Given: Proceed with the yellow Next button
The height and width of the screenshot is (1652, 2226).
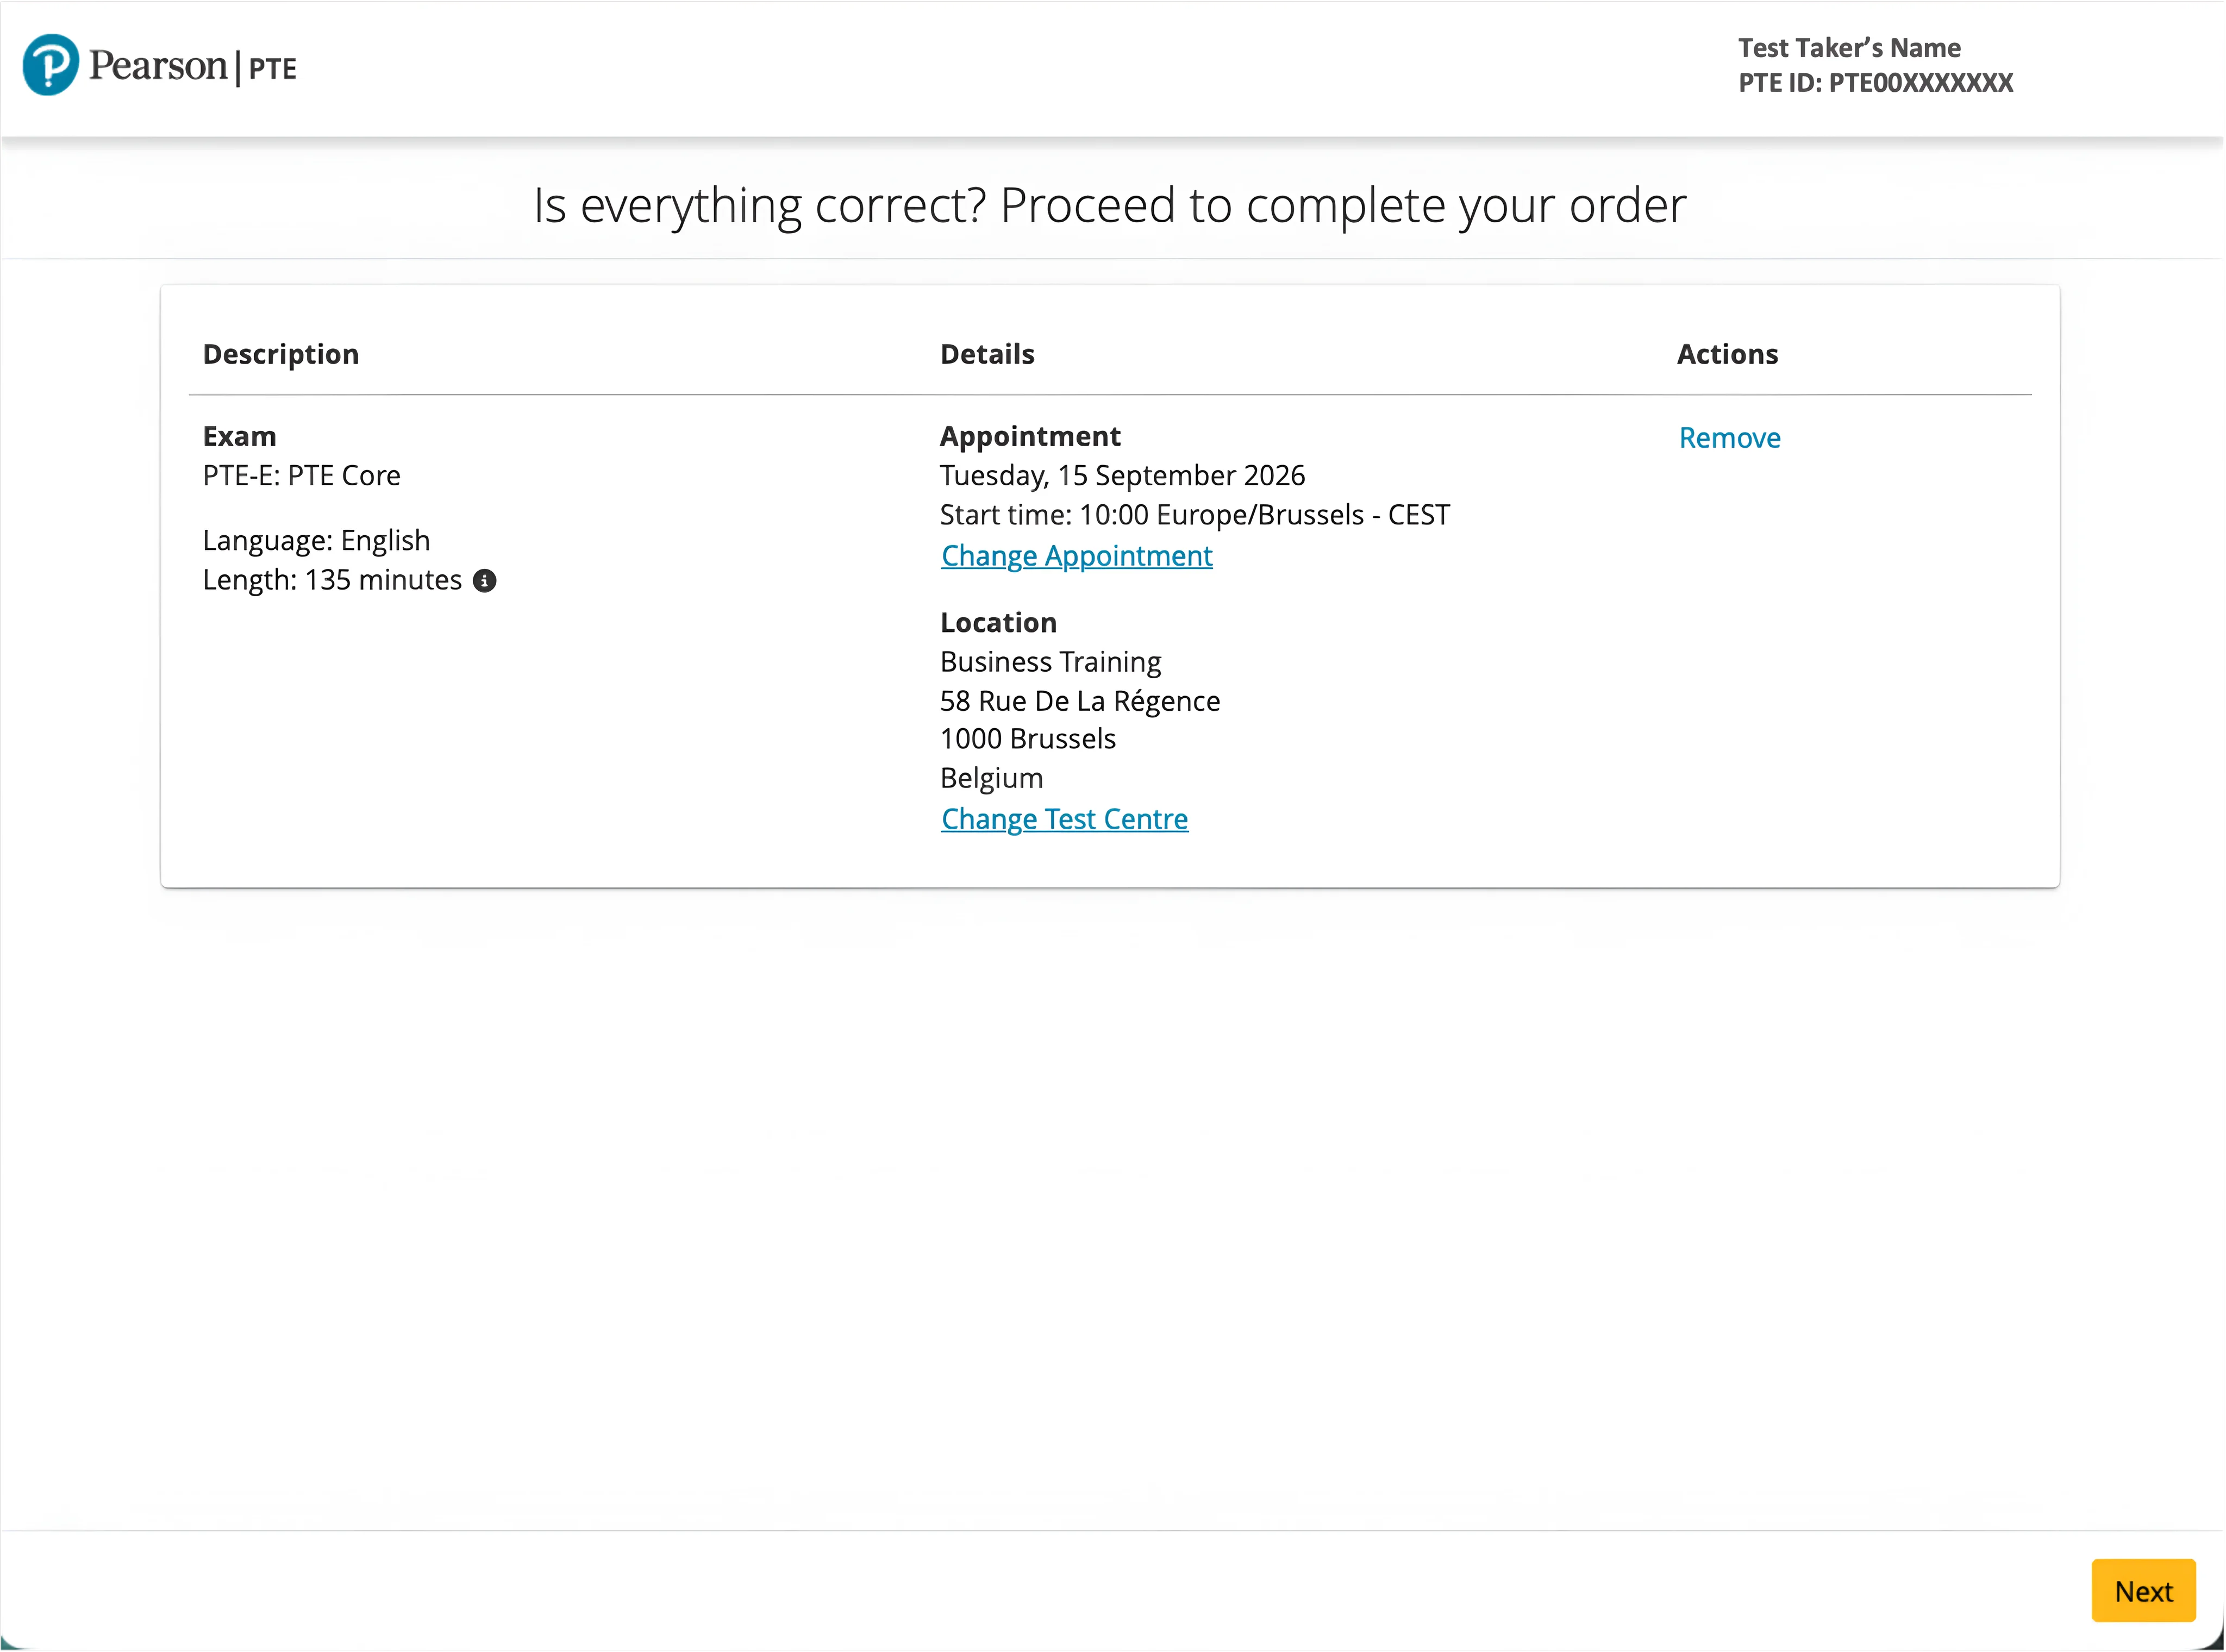Looking at the screenshot, I should [x=2143, y=1591].
